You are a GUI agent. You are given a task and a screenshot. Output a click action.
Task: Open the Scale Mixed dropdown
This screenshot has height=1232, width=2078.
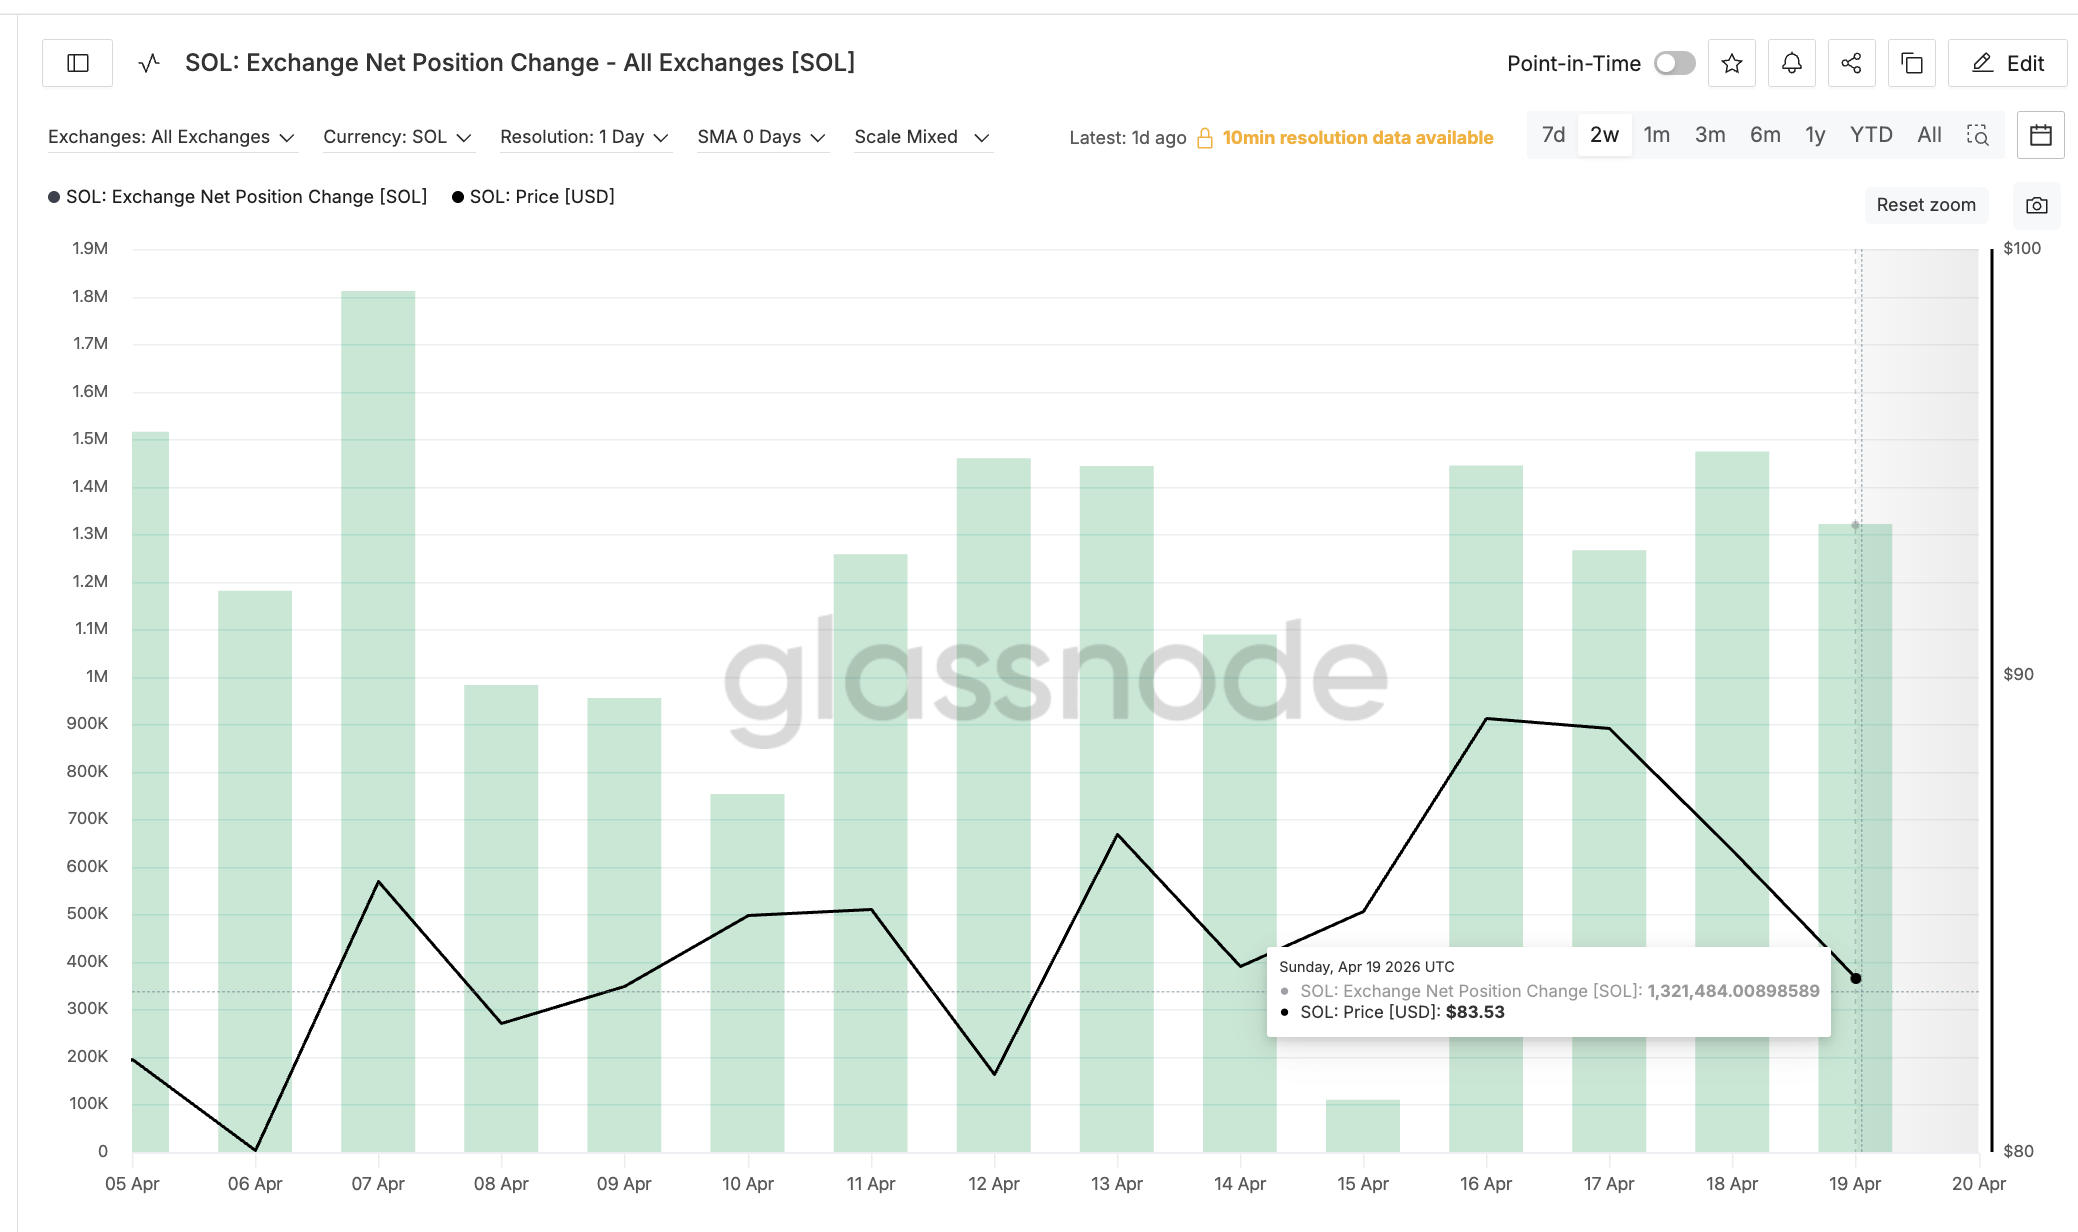pos(921,137)
